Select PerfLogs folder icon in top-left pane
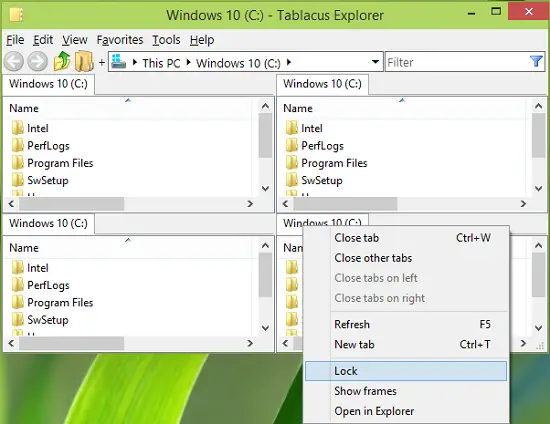Viewport: 550px width, 424px height. [18, 145]
